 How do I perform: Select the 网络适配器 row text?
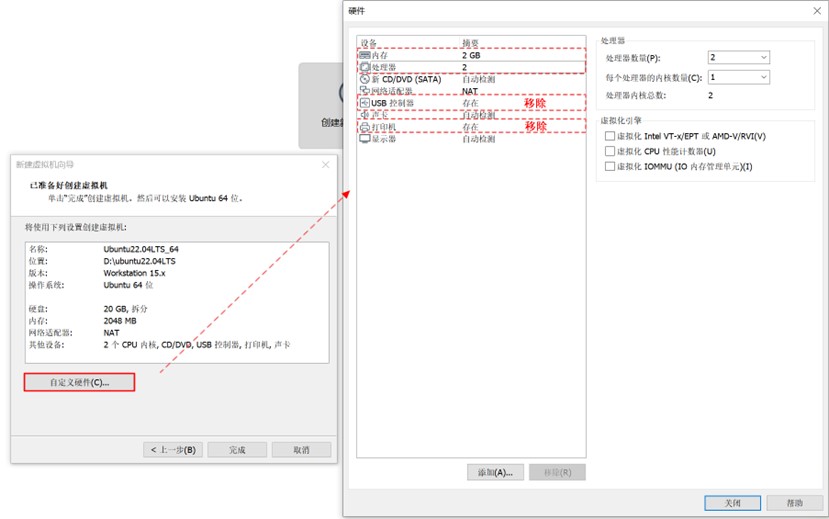[392, 91]
